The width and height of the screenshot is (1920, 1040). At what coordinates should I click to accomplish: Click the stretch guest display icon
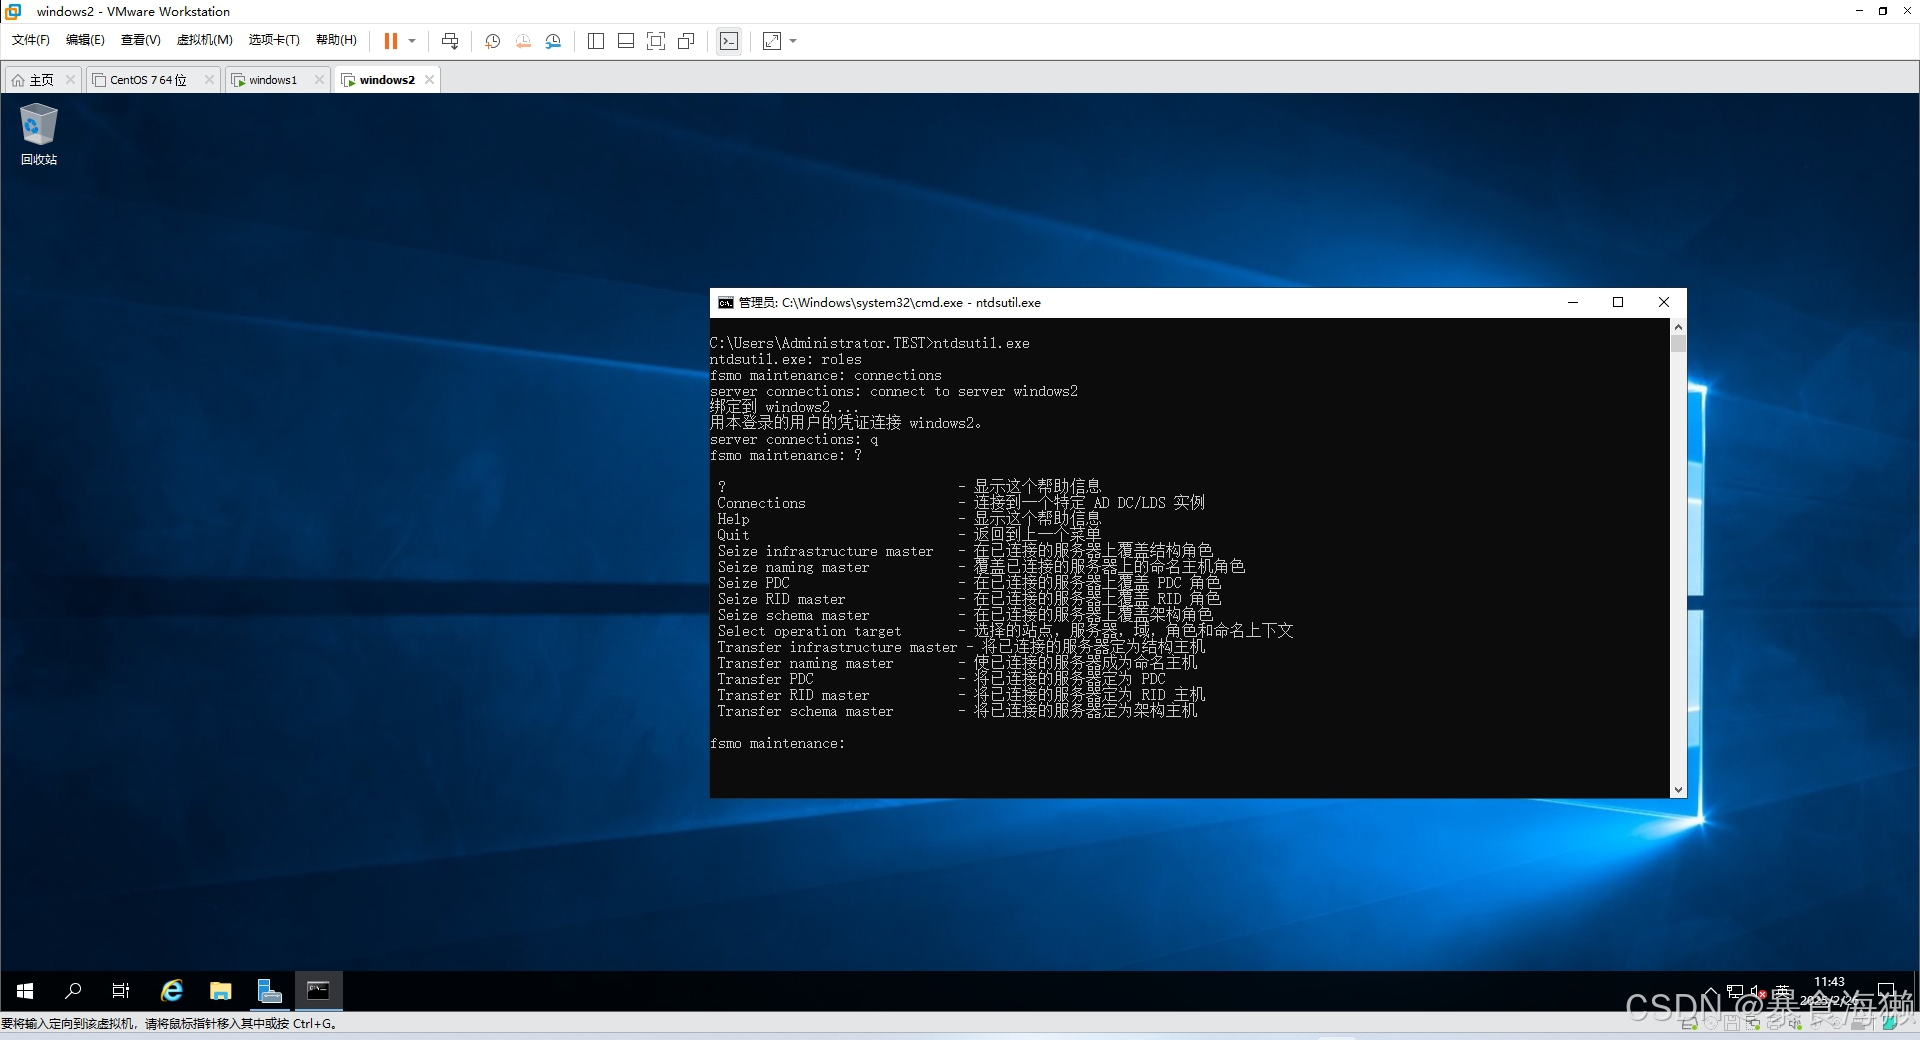coord(772,41)
